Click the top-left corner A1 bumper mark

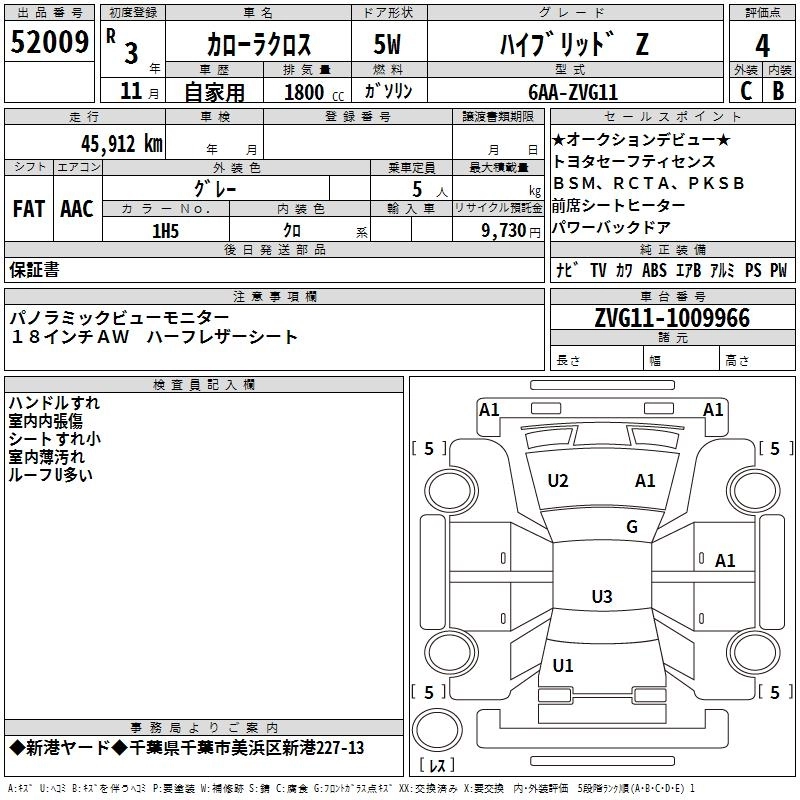click(x=489, y=410)
